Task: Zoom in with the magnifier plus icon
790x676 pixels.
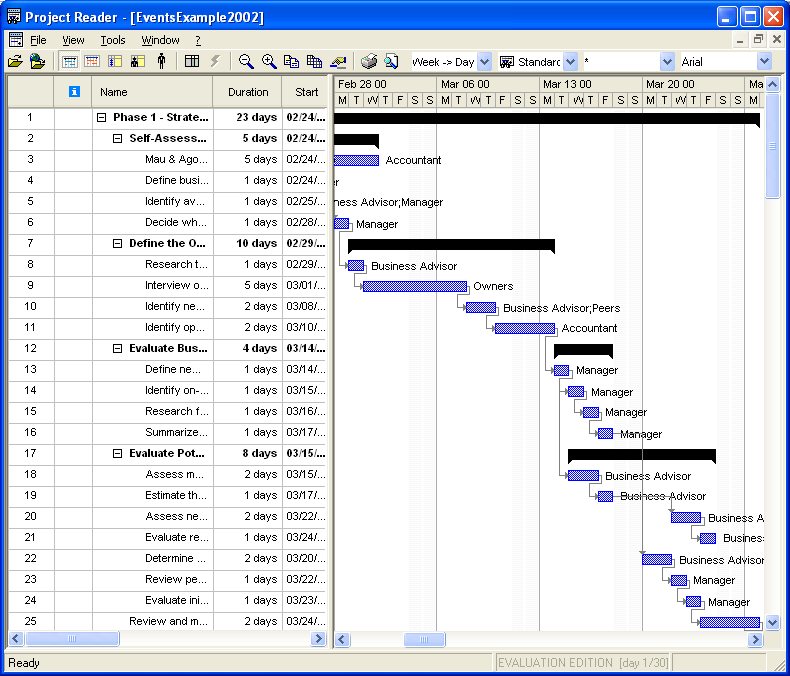Action: pos(269,61)
